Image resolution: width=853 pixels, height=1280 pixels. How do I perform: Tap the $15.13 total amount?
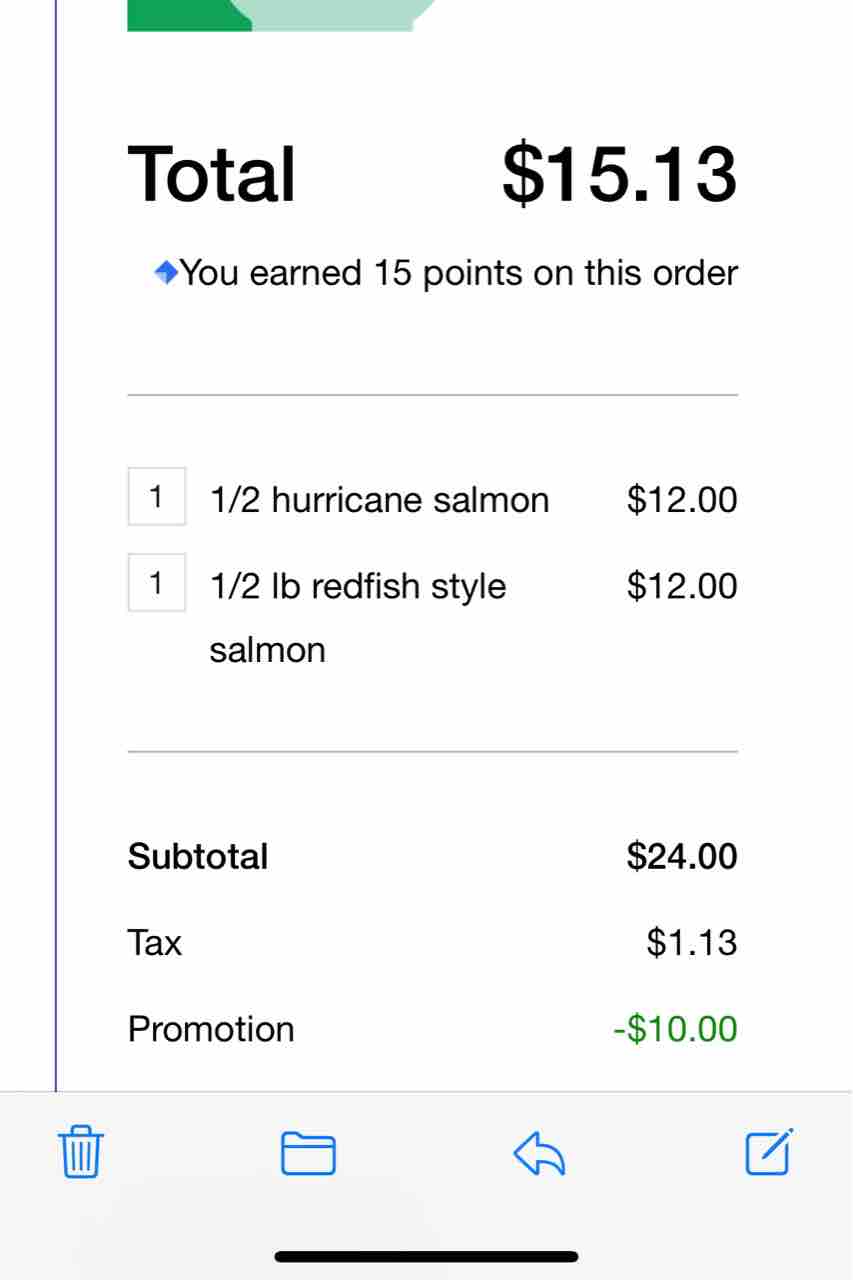pos(620,174)
